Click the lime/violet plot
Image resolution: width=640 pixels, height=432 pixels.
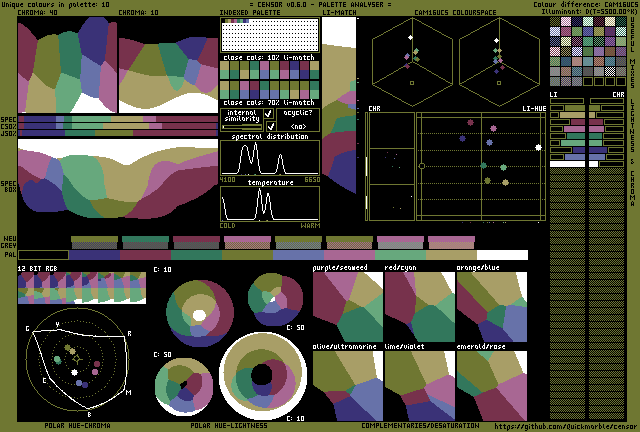pos(420,385)
